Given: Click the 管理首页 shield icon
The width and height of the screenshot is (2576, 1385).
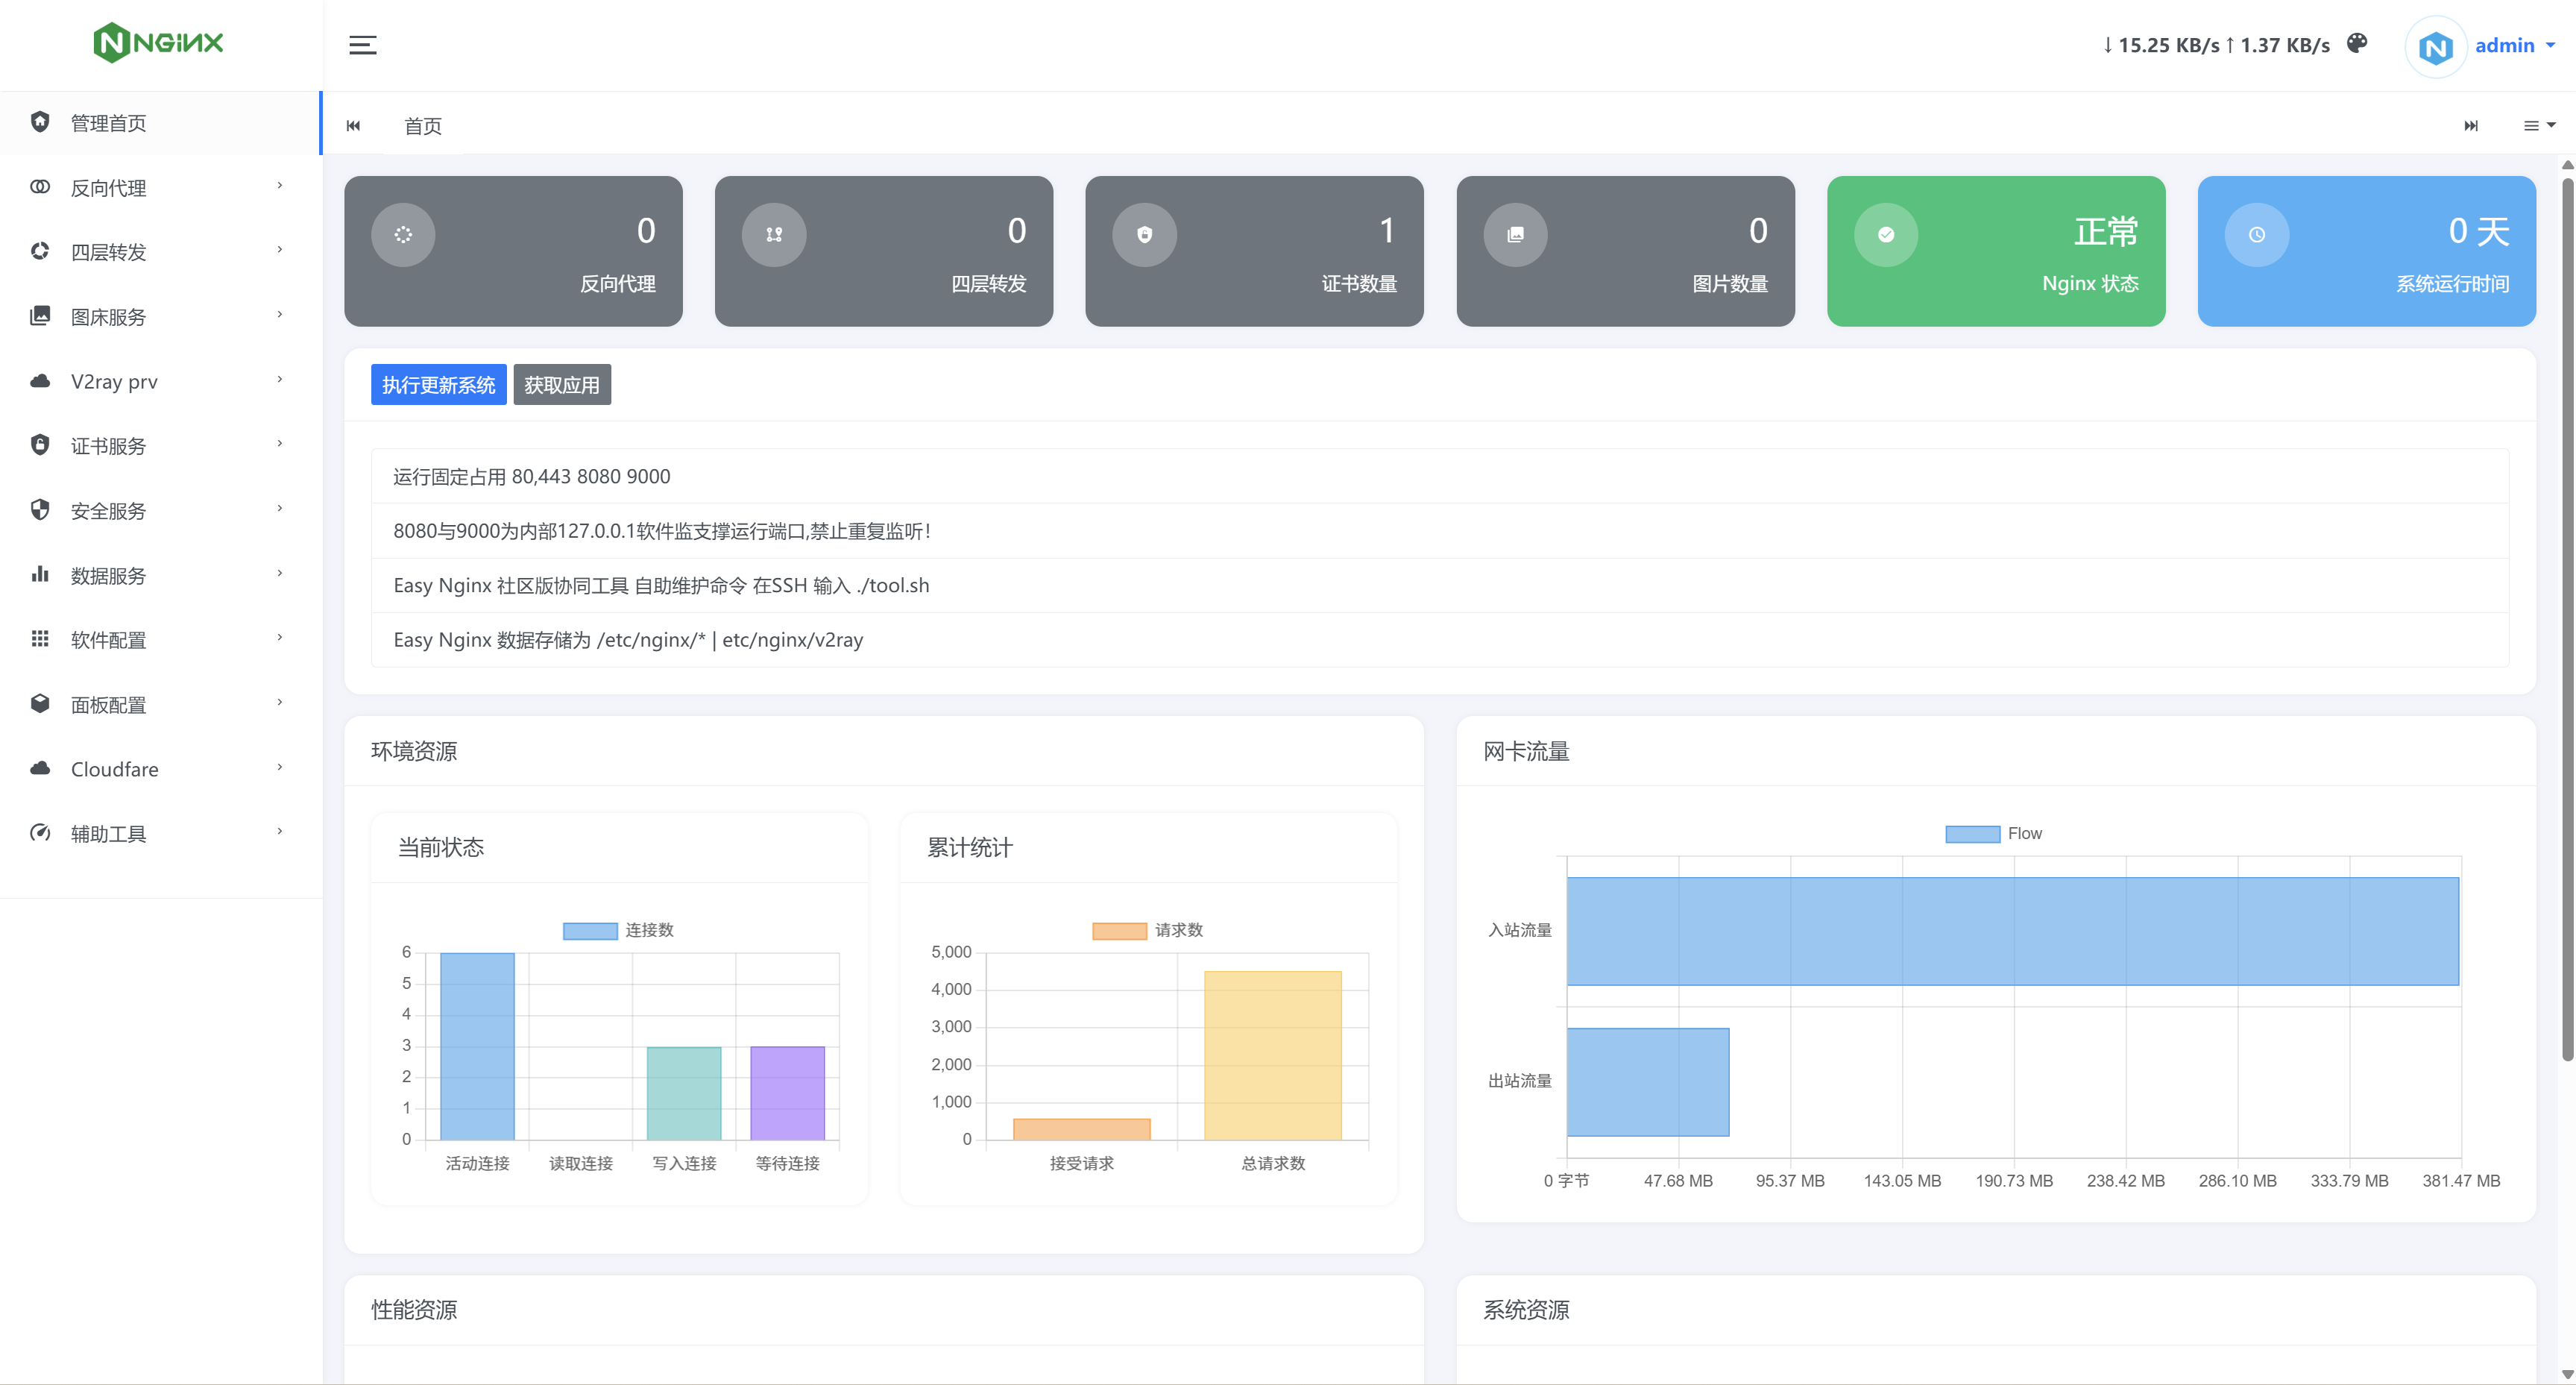Looking at the screenshot, I should point(40,122).
